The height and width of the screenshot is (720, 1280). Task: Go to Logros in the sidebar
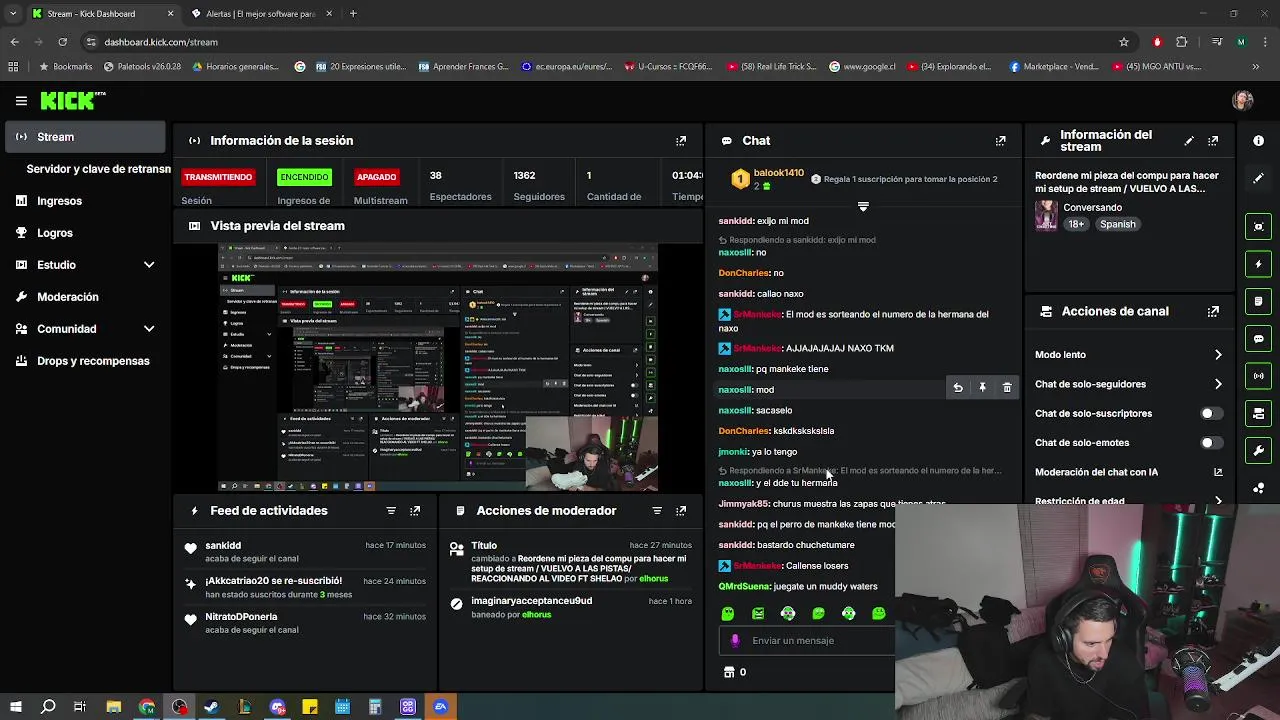click(x=85, y=233)
